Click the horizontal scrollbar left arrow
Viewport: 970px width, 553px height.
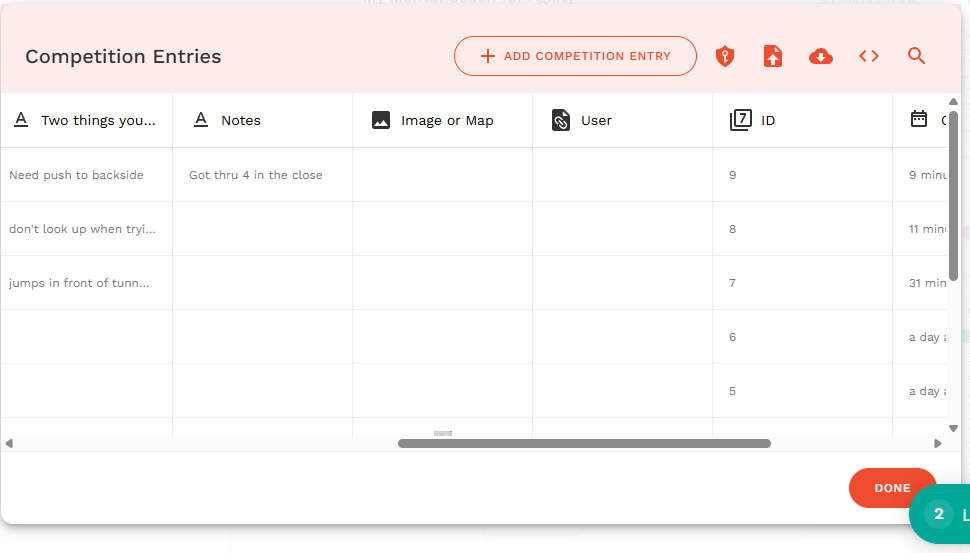(x=9, y=444)
